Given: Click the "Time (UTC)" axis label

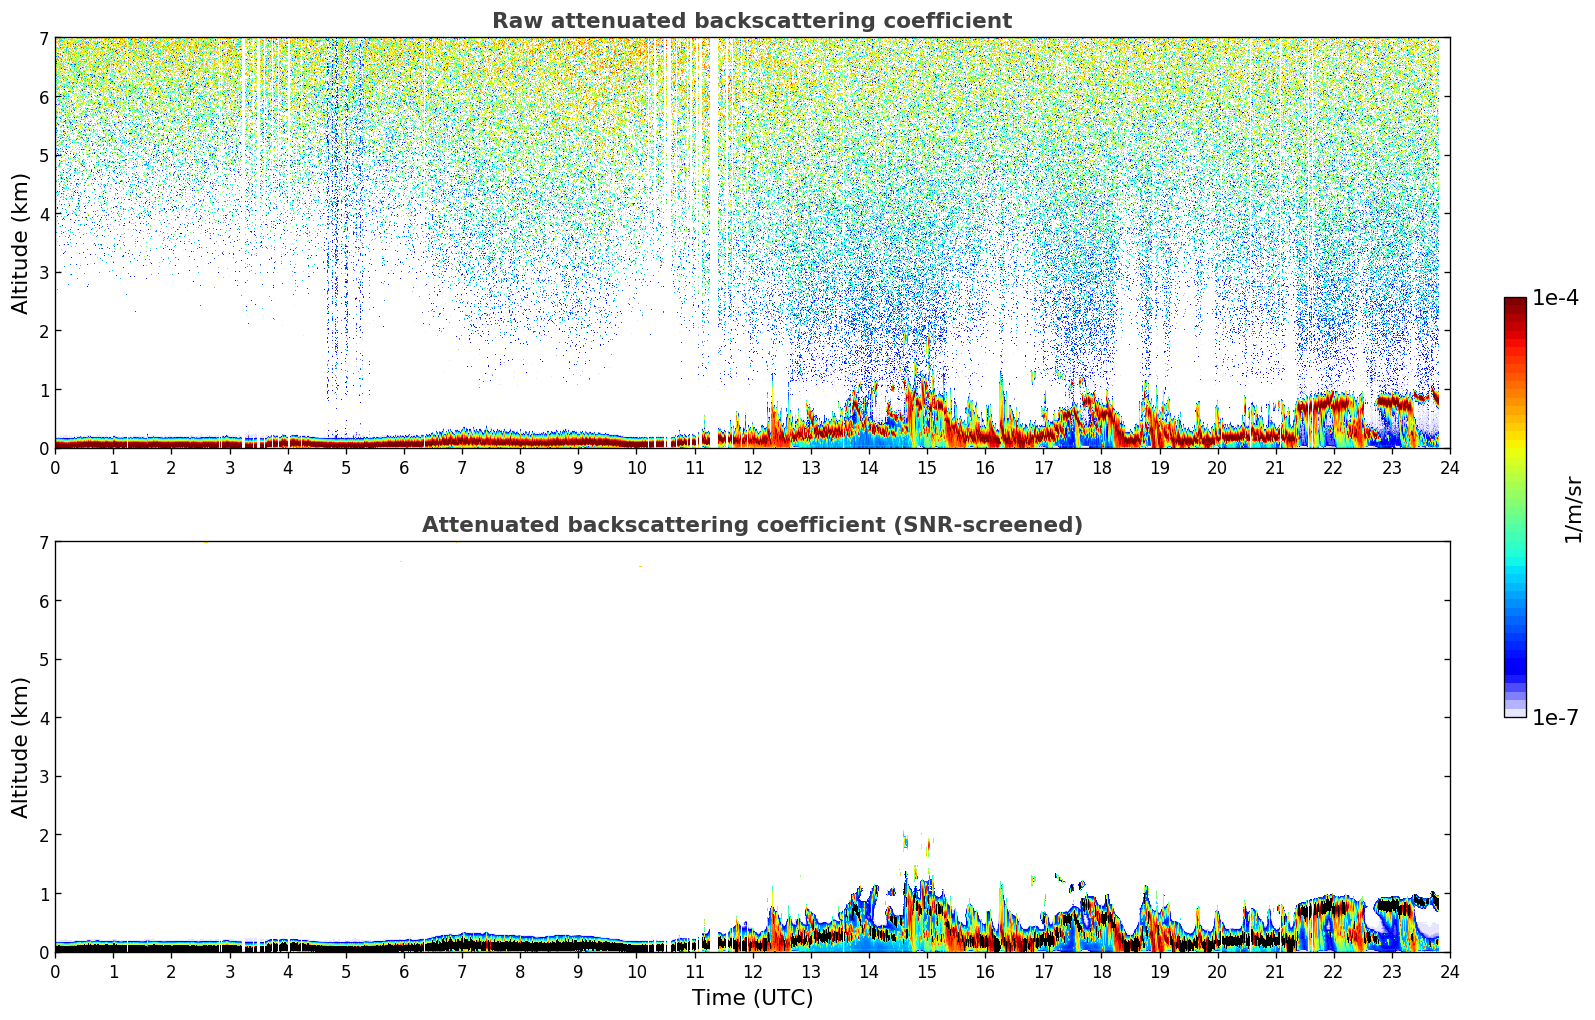Looking at the screenshot, I should tap(752, 998).
